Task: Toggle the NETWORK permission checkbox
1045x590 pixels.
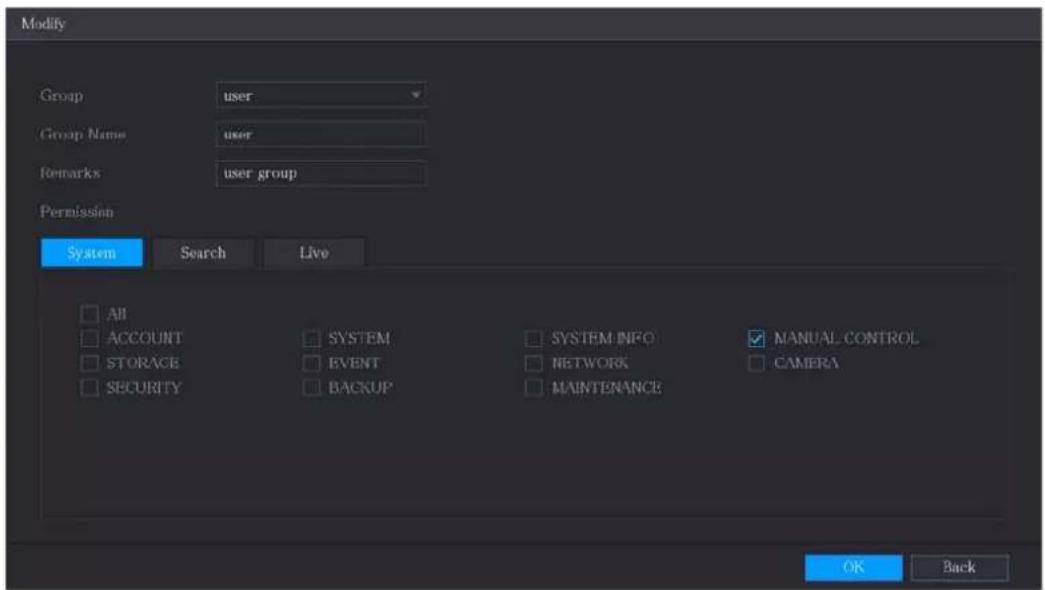Action: [x=534, y=363]
